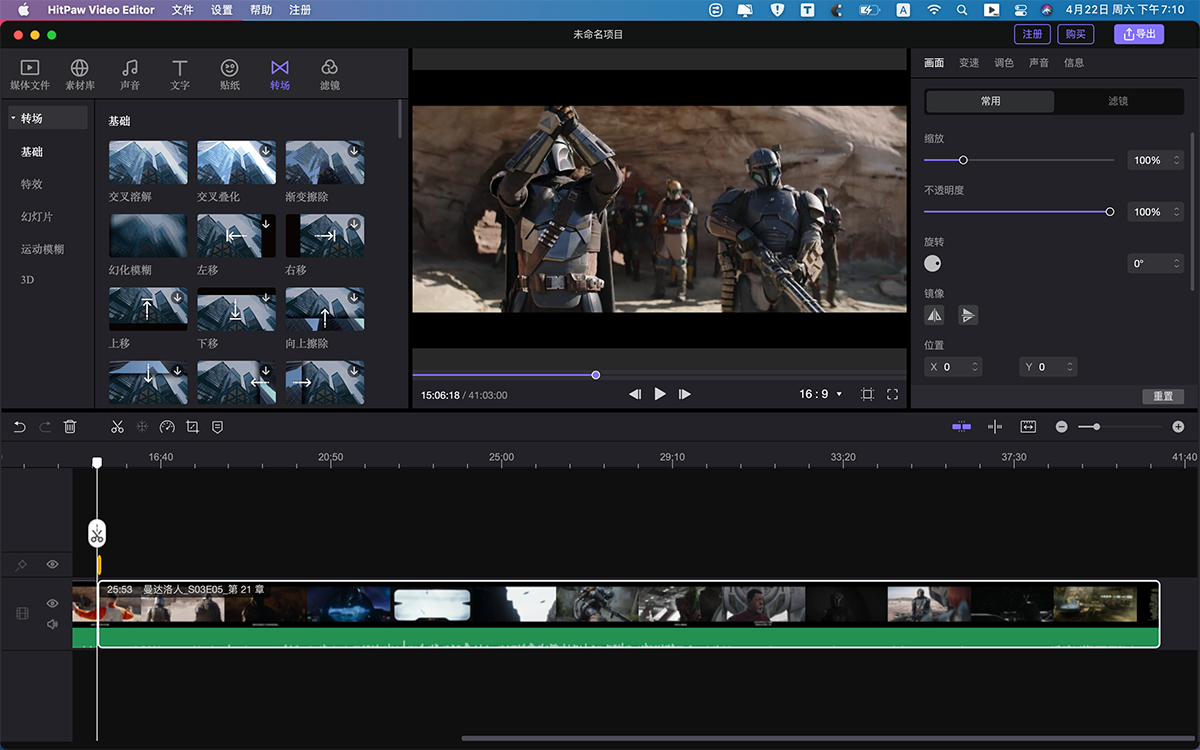Play the video preview

click(x=660, y=394)
